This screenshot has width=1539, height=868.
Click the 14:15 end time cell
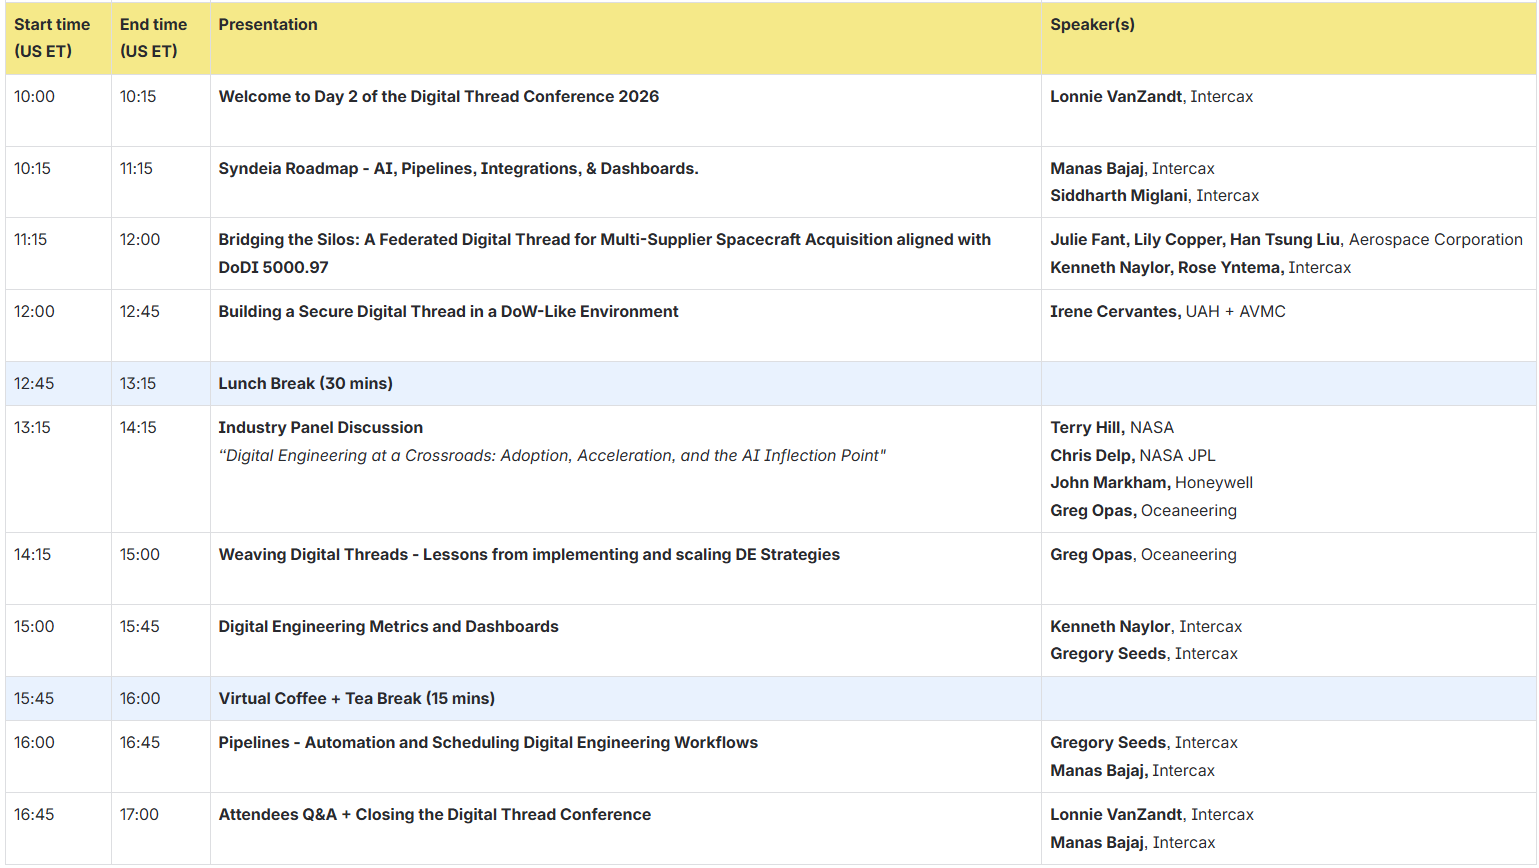pyautogui.click(x=161, y=469)
